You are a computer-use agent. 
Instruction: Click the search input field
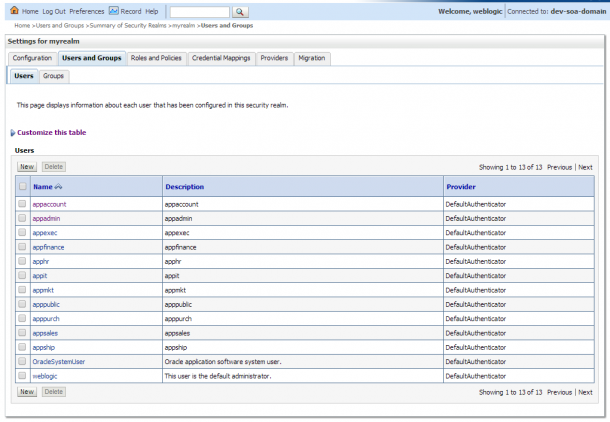[x=200, y=12]
